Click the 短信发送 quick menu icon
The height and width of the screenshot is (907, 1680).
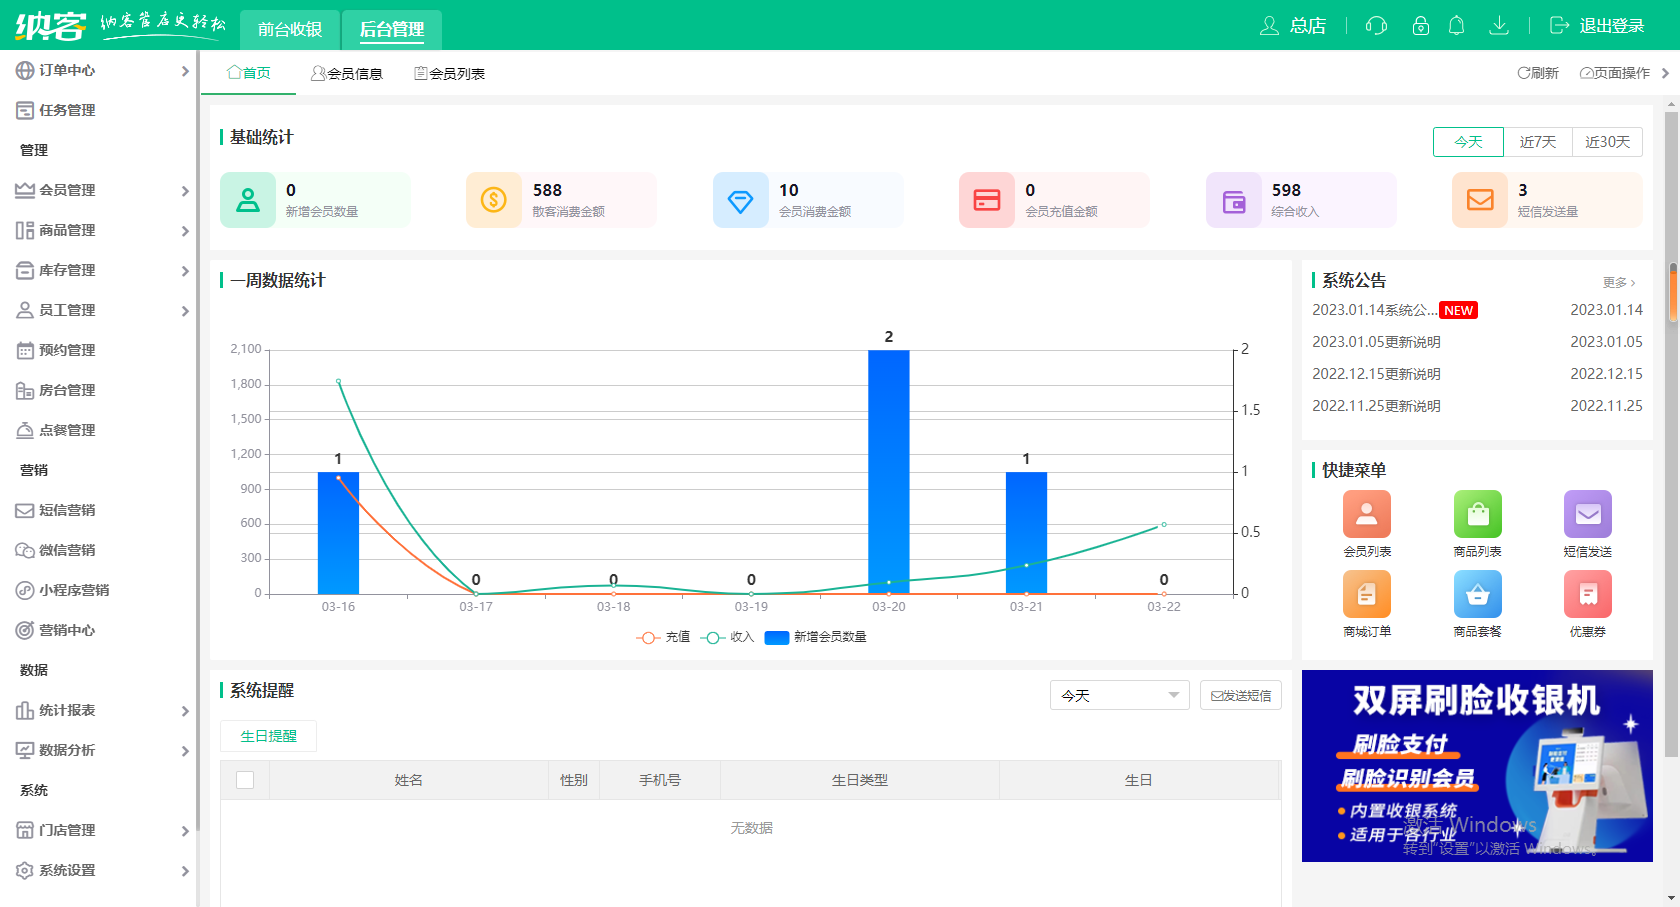click(1587, 514)
